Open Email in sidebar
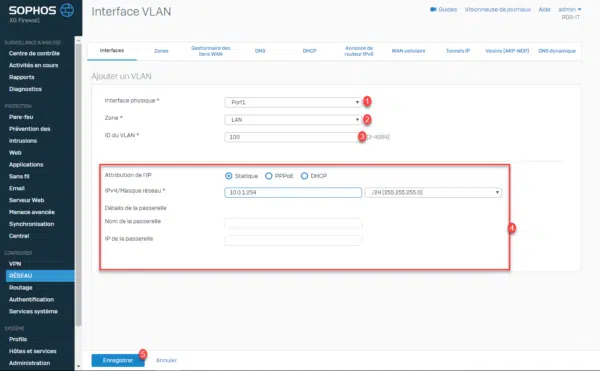The image size is (600, 371). pos(17,188)
